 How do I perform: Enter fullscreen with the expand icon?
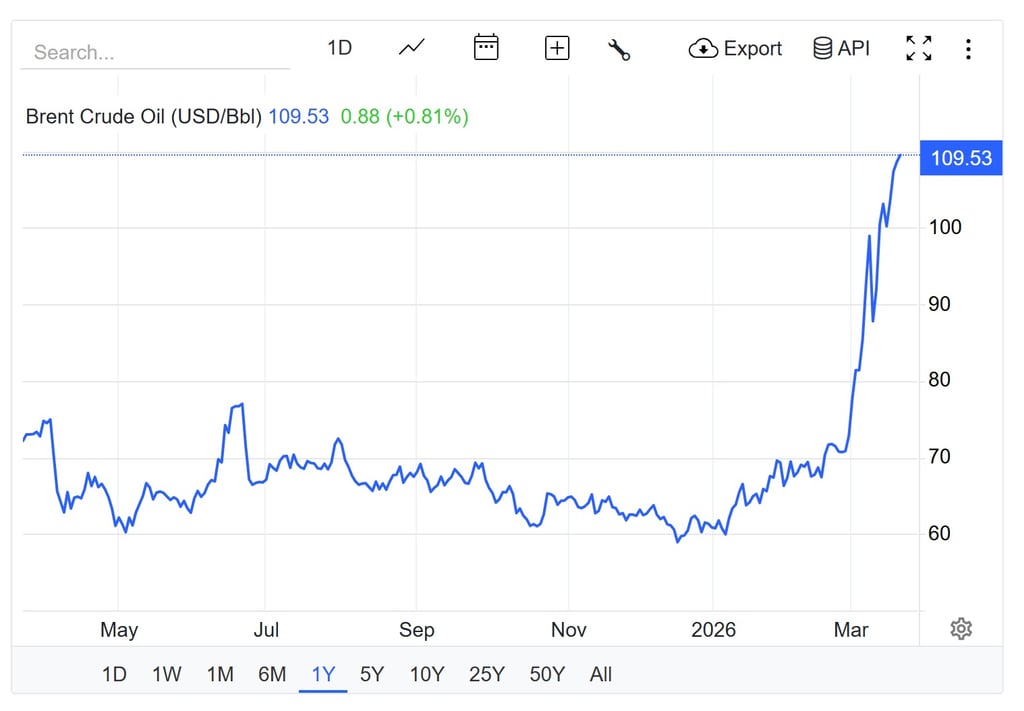(918, 48)
